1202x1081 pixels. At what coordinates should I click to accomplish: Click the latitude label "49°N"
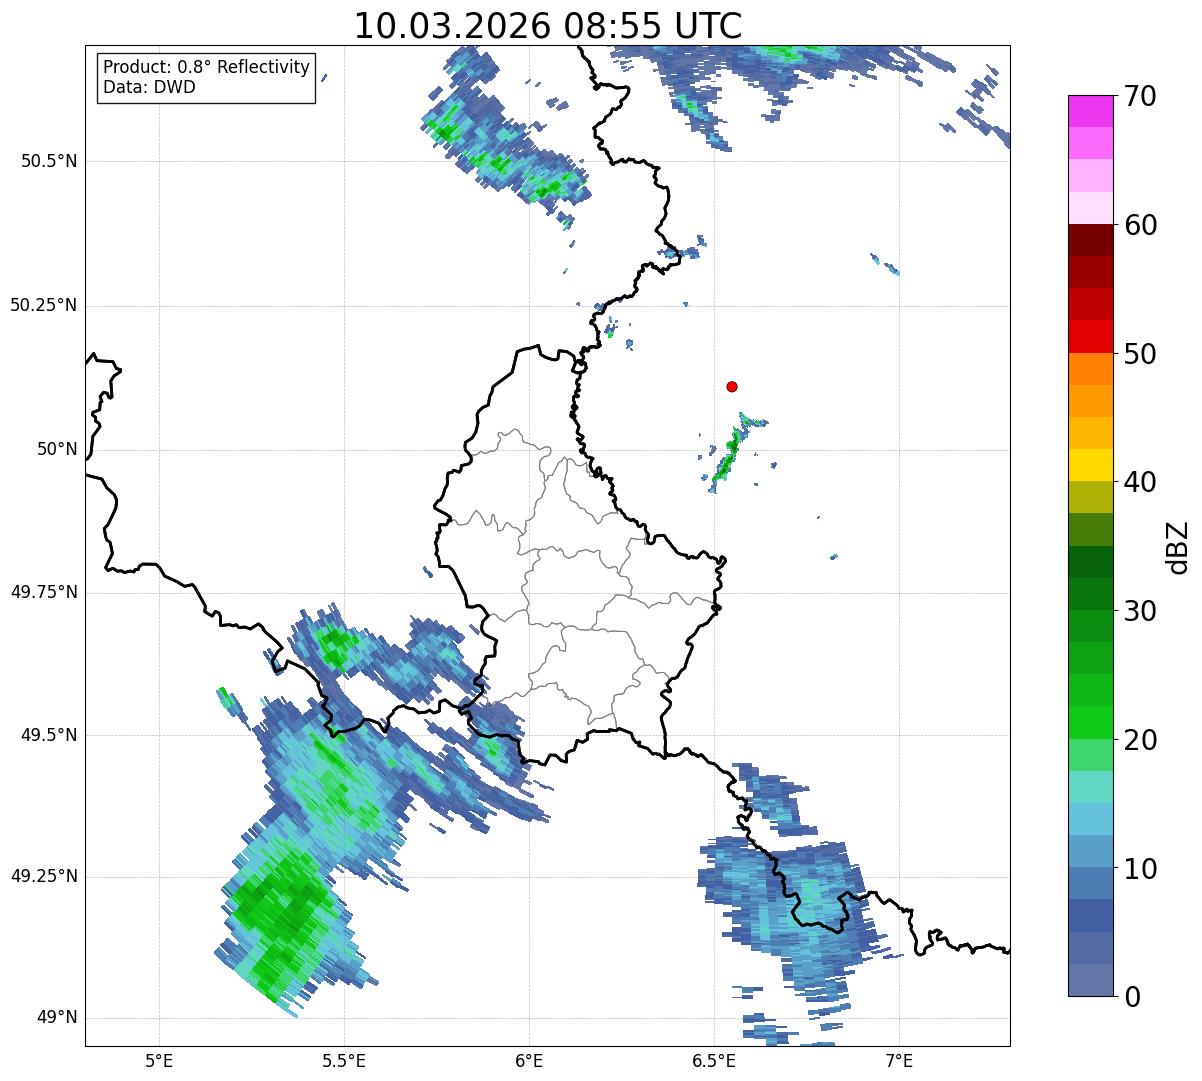coord(57,1018)
